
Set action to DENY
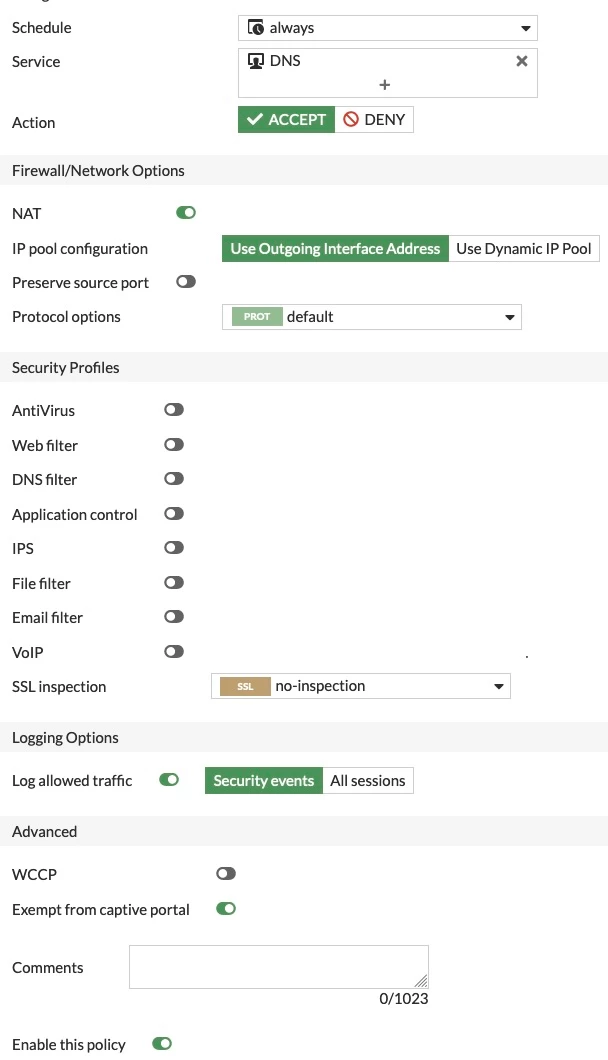coord(374,120)
